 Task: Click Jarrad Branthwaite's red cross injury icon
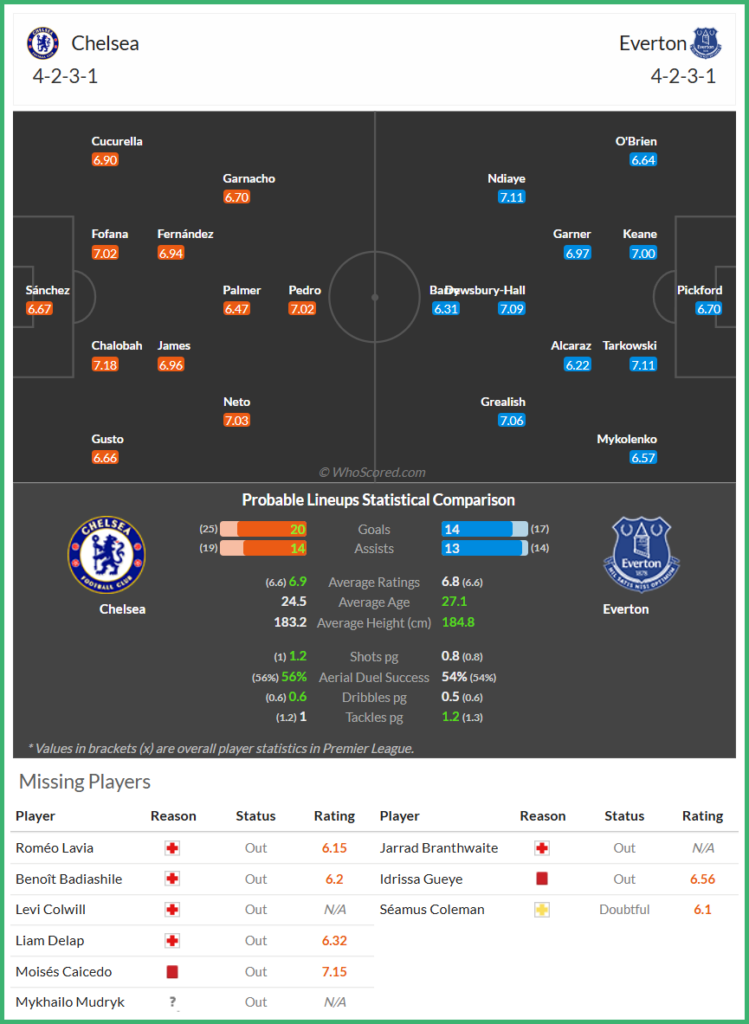tap(543, 848)
